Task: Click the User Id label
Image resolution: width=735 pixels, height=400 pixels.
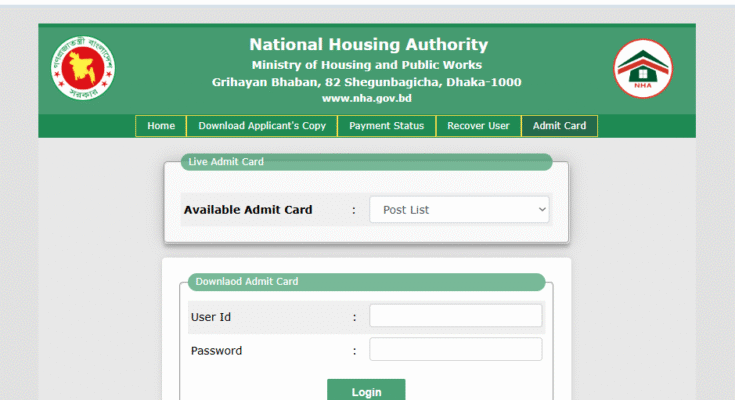Action: point(211,317)
